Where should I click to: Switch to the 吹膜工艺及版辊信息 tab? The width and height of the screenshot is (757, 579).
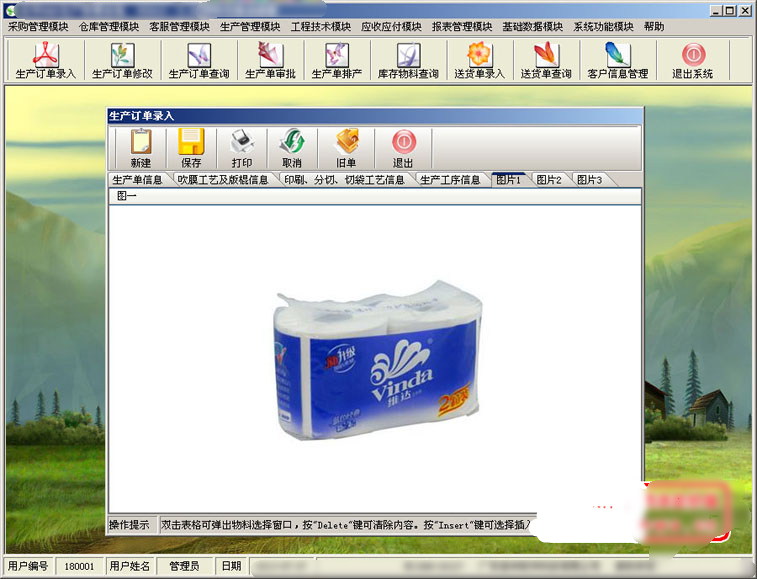click(223, 180)
